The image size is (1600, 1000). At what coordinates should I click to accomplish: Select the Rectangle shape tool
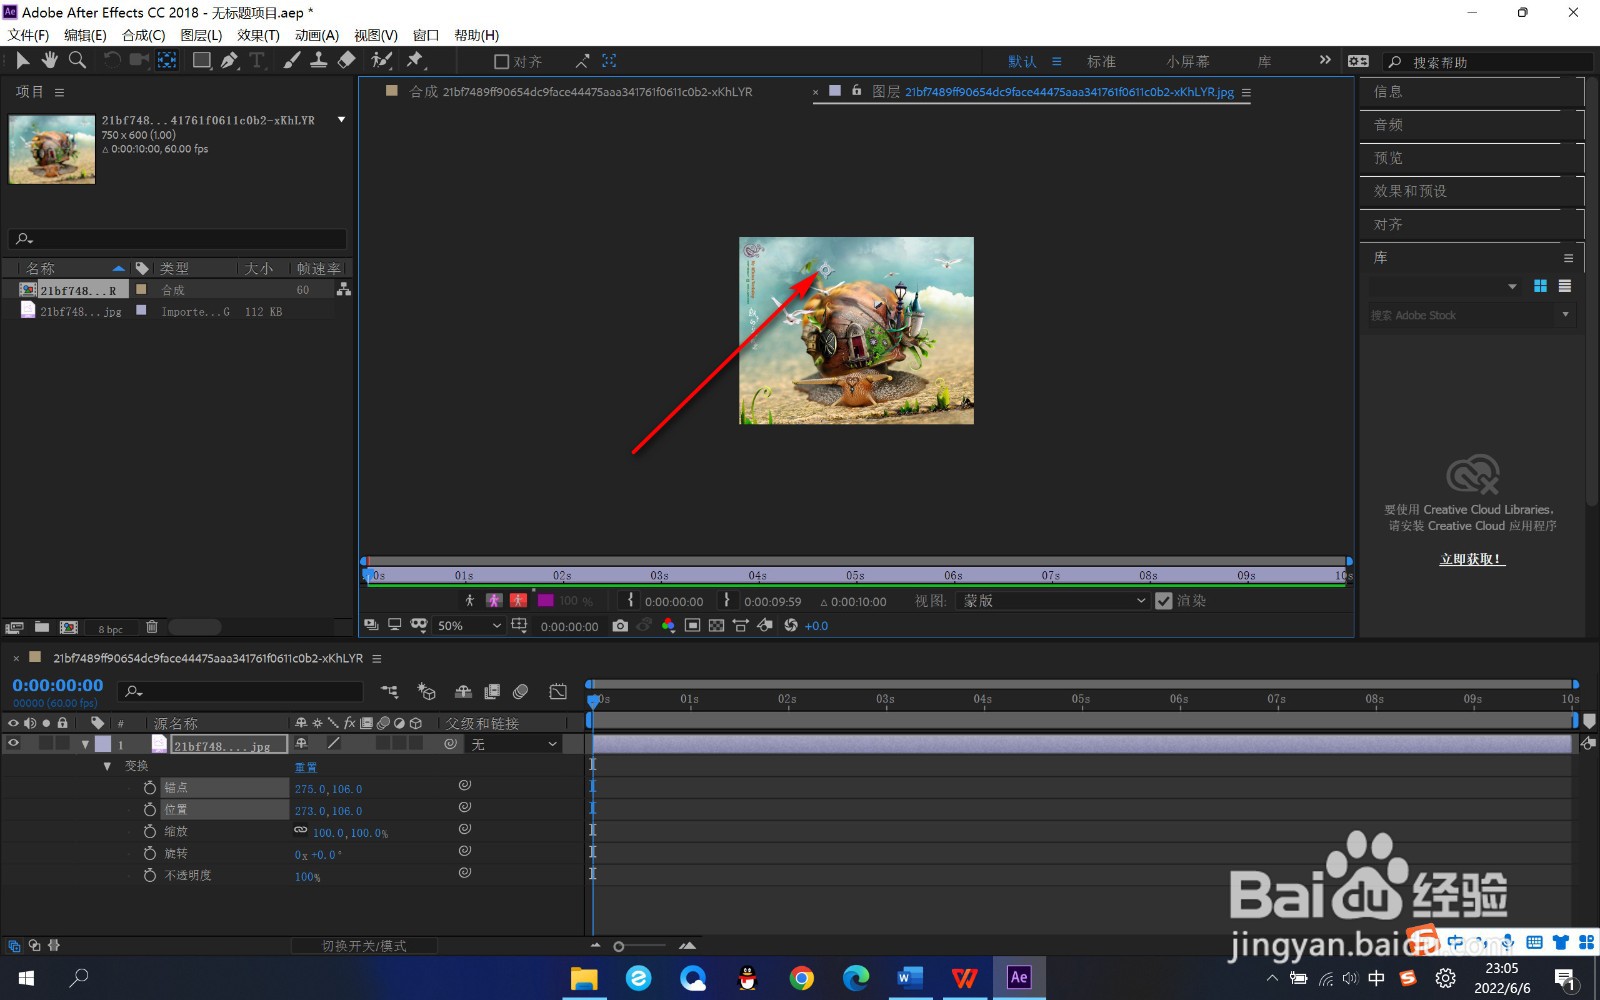point(202,61)
